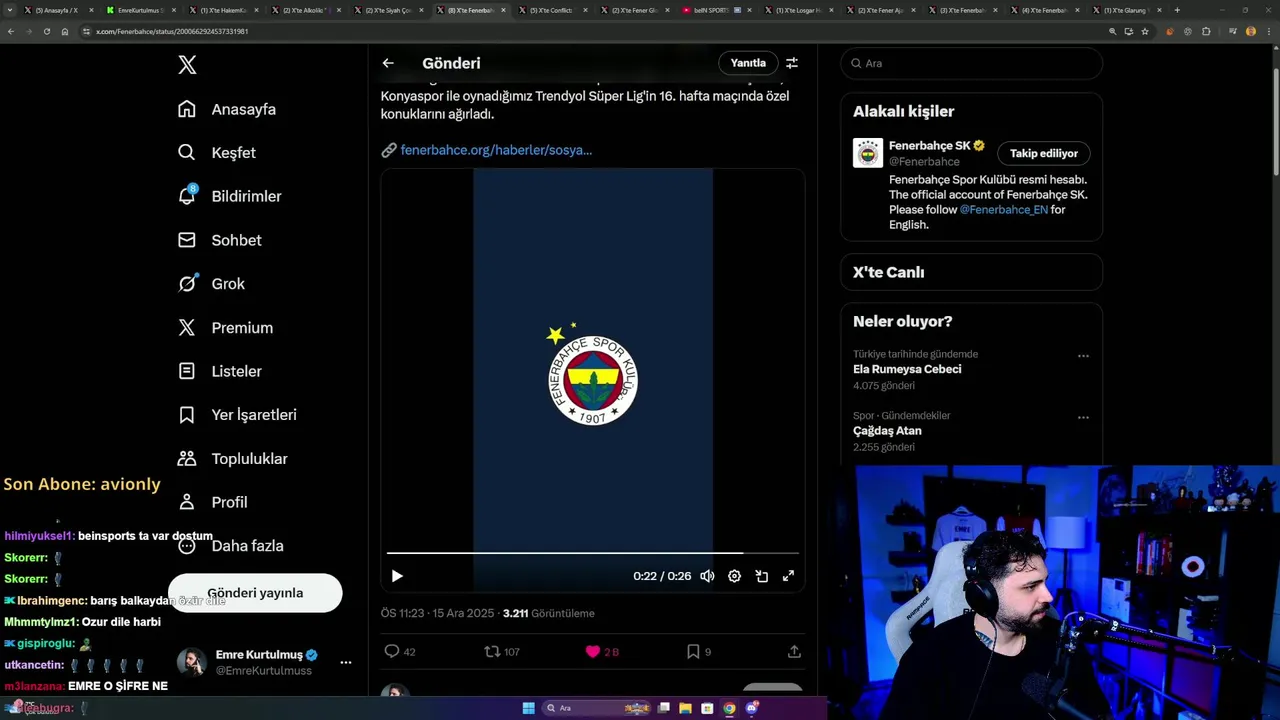
Task: Open Yer İşaretleri bookmarks
Action: [237, 415]
